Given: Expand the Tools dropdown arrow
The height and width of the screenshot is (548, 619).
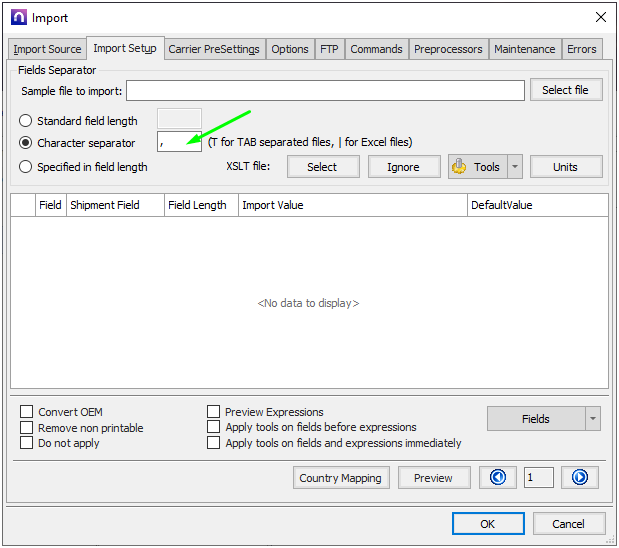Looking at the screenshot, I should [515, 167].
